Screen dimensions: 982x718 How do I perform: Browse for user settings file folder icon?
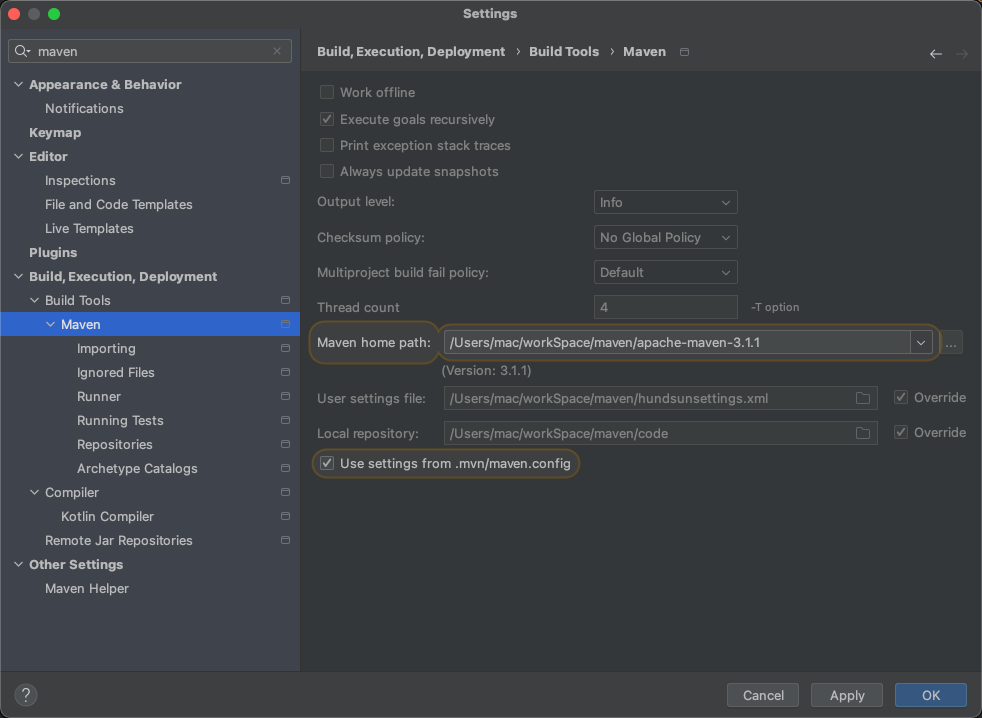[x=863, y=398]
